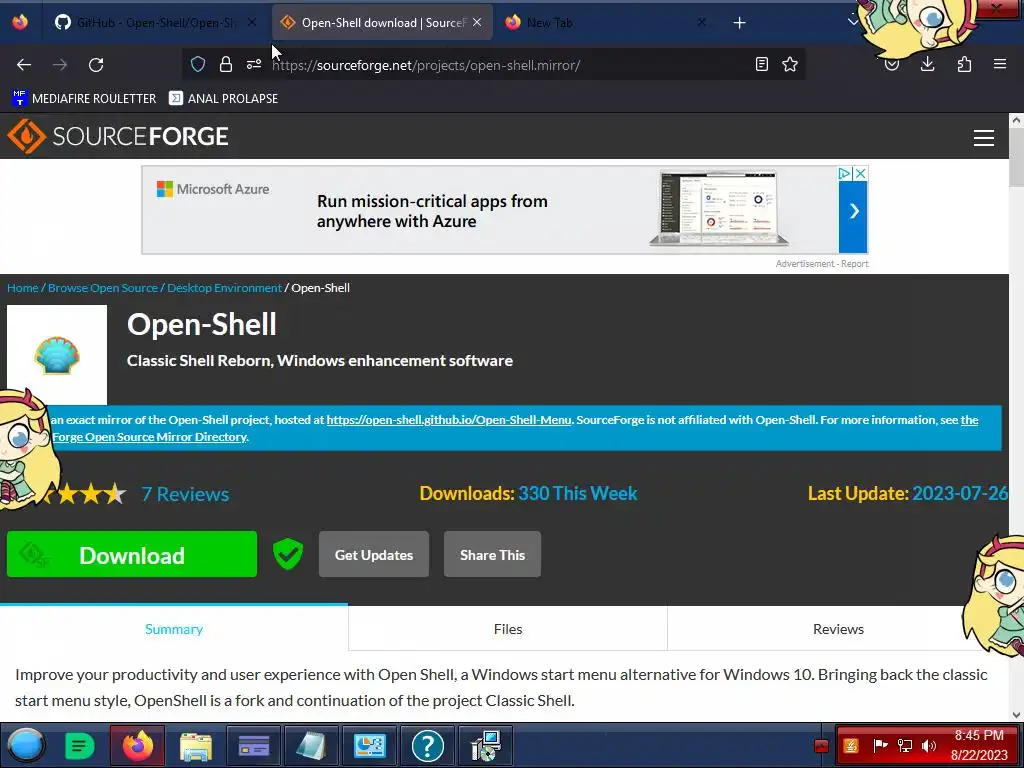Screen dimensions: 1024x768
Task: Open the Action Center flag tray icon
Action: point(880,746)
